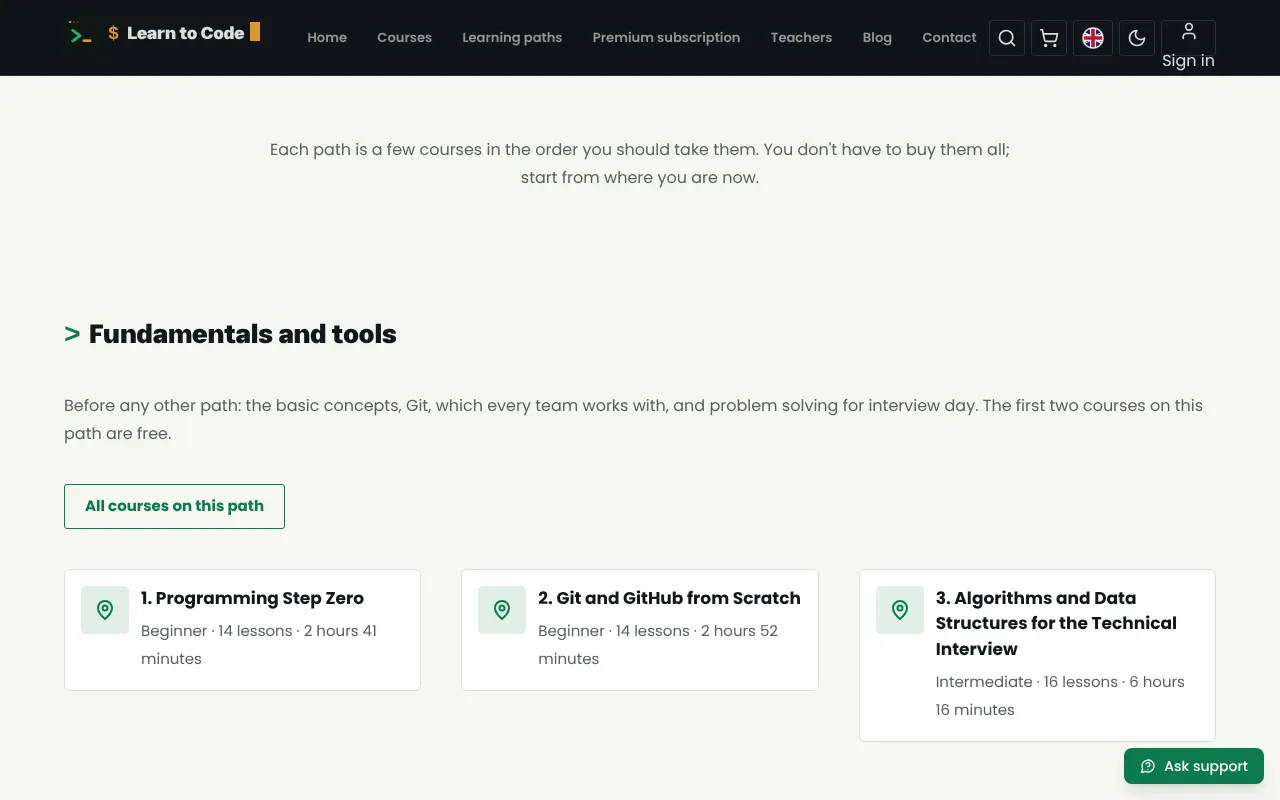Click 'Intermediate · 16 lessons · 6 hours 16 minutes'
The image size is (1280, 800).
[x=1060, y=696]
